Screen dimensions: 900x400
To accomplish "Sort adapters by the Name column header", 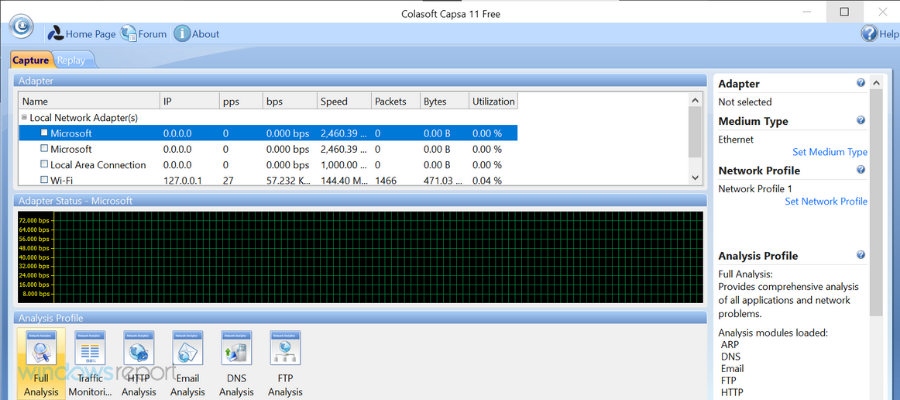I will click(x=89, y=102).
